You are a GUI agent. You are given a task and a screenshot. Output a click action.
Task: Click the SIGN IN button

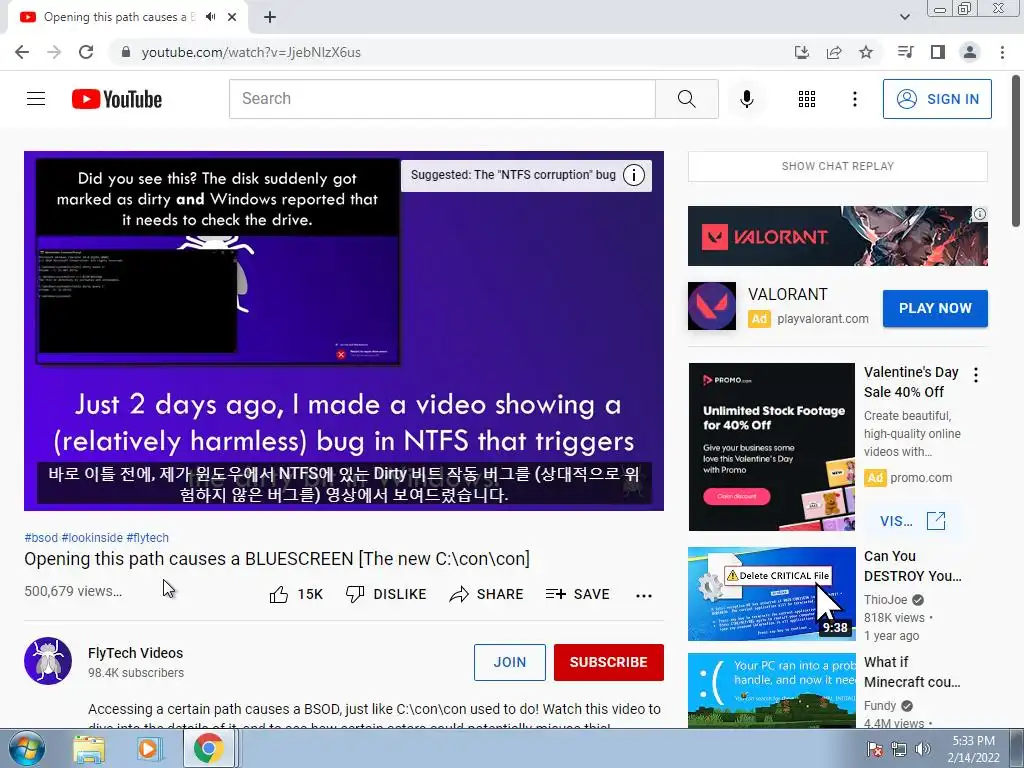pyautogui.click(x=937, y=99)
